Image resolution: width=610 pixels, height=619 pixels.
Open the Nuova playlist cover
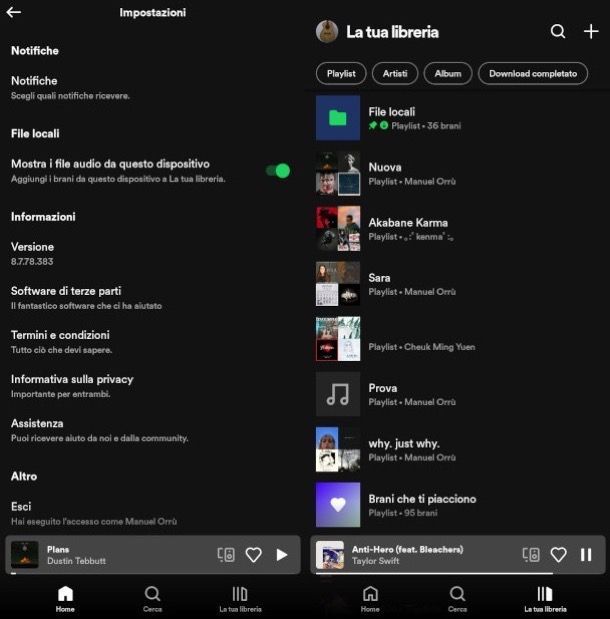click(x=338, y=173)
